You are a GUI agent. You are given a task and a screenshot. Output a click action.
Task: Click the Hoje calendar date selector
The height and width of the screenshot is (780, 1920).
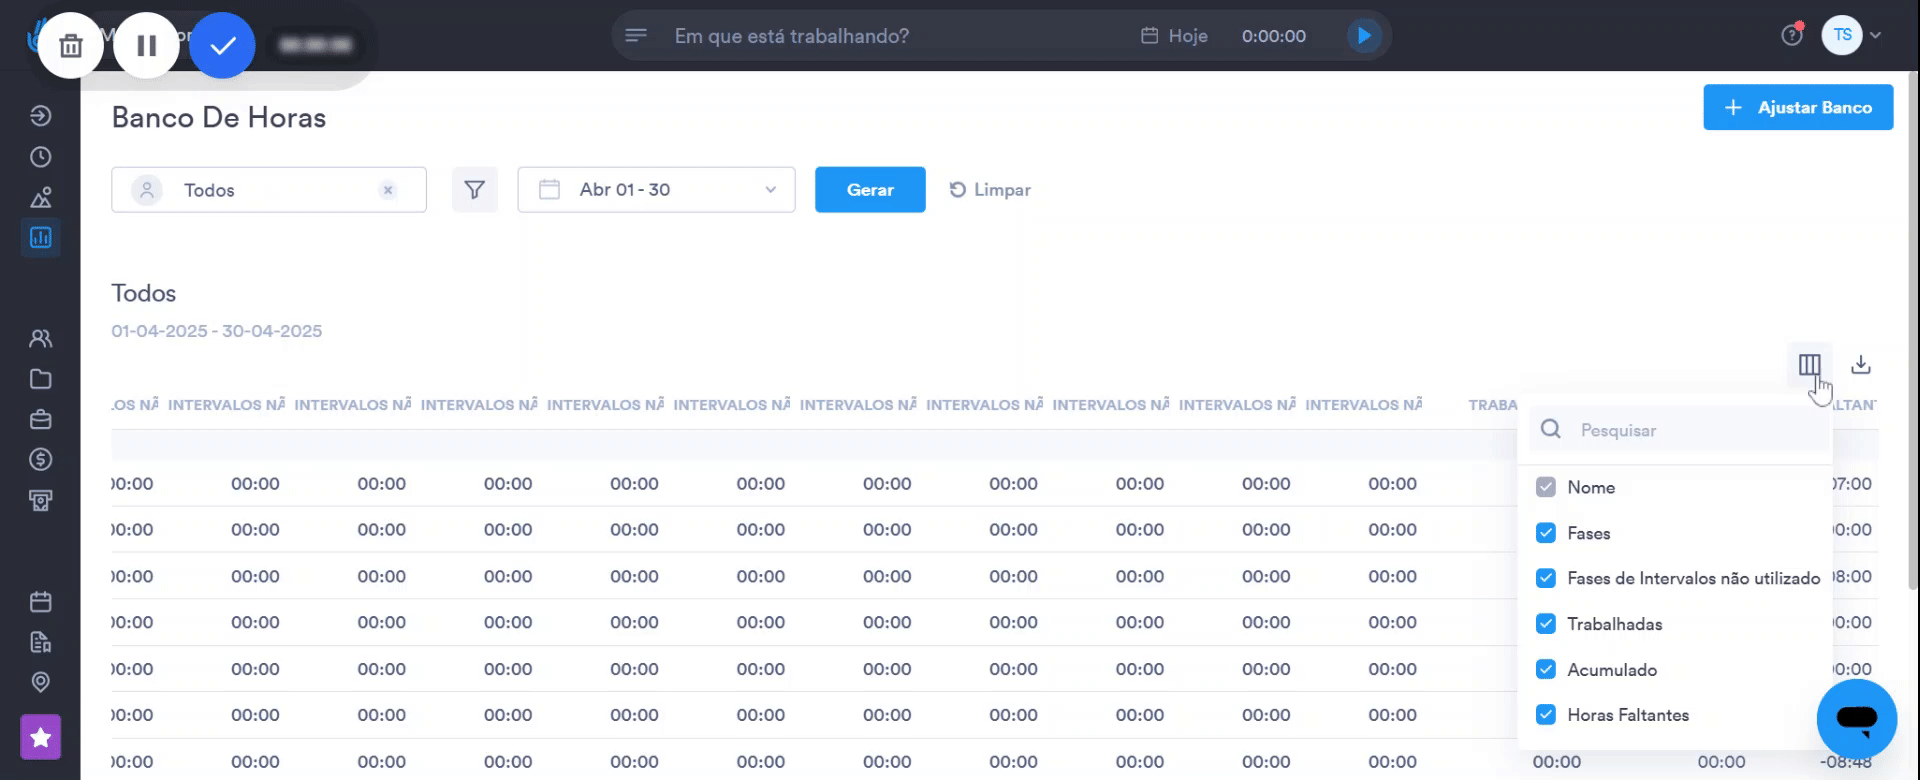click(1174, 36)
